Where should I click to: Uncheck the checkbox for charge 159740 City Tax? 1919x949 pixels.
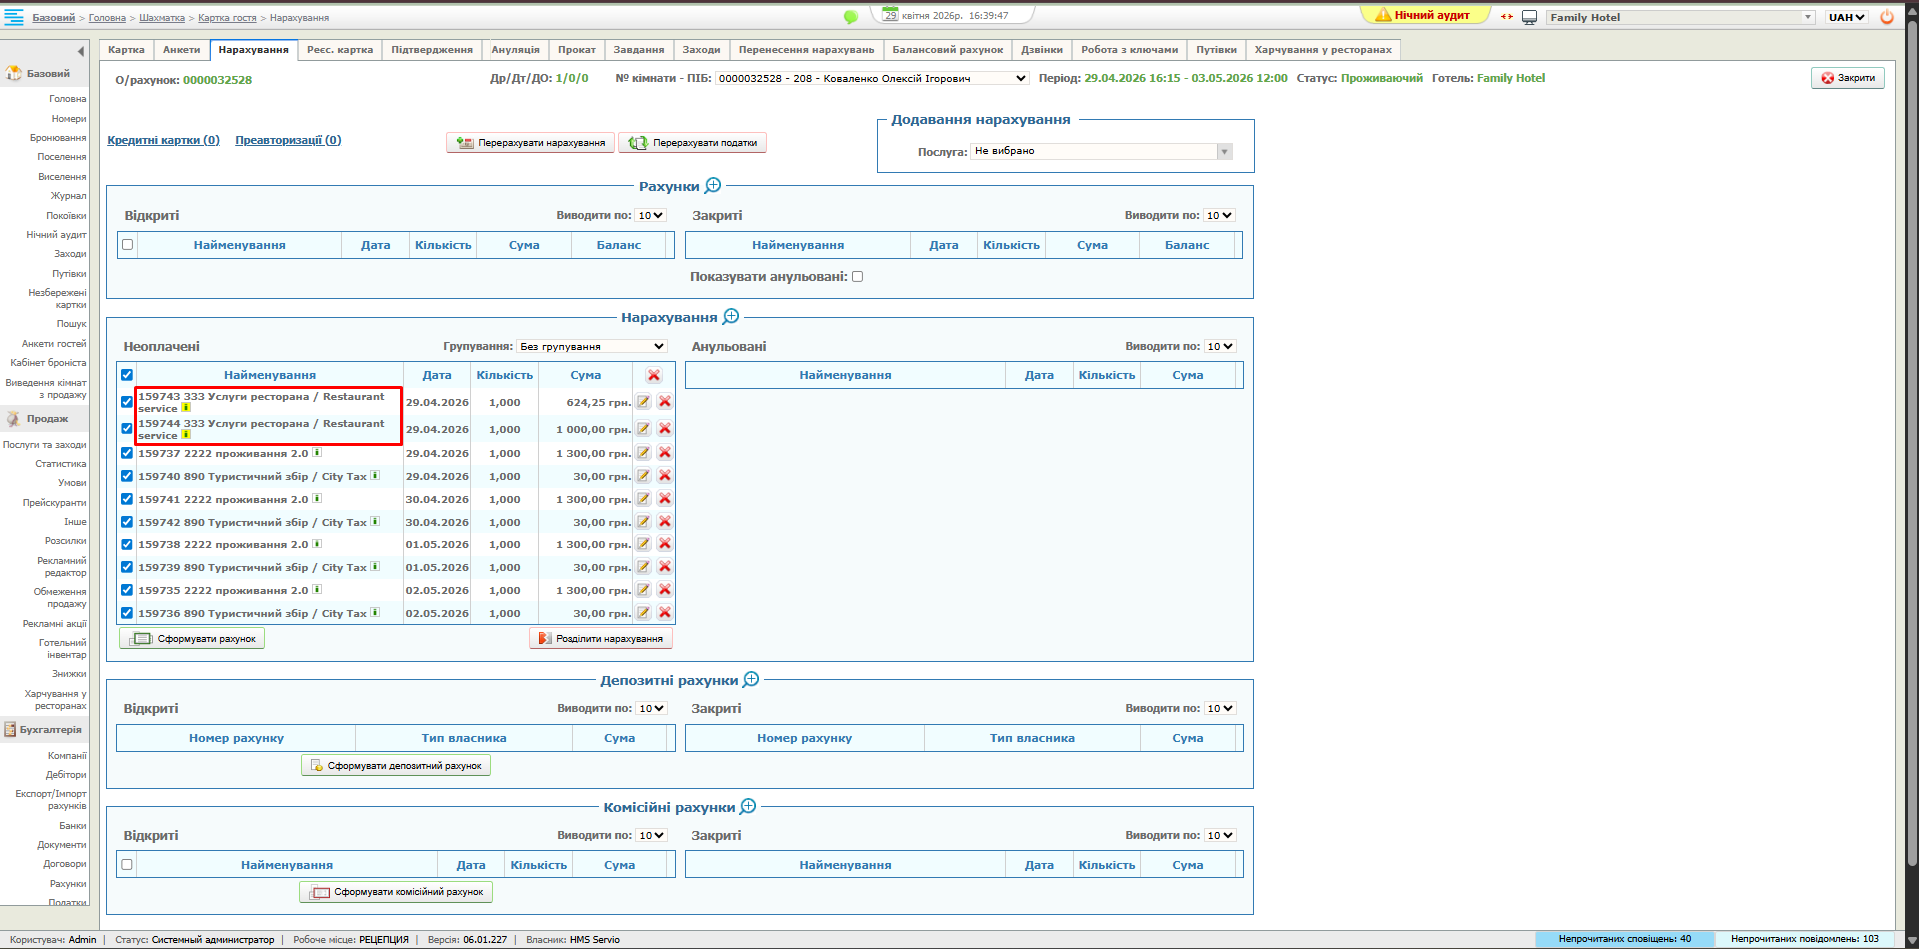coord(127,477)
